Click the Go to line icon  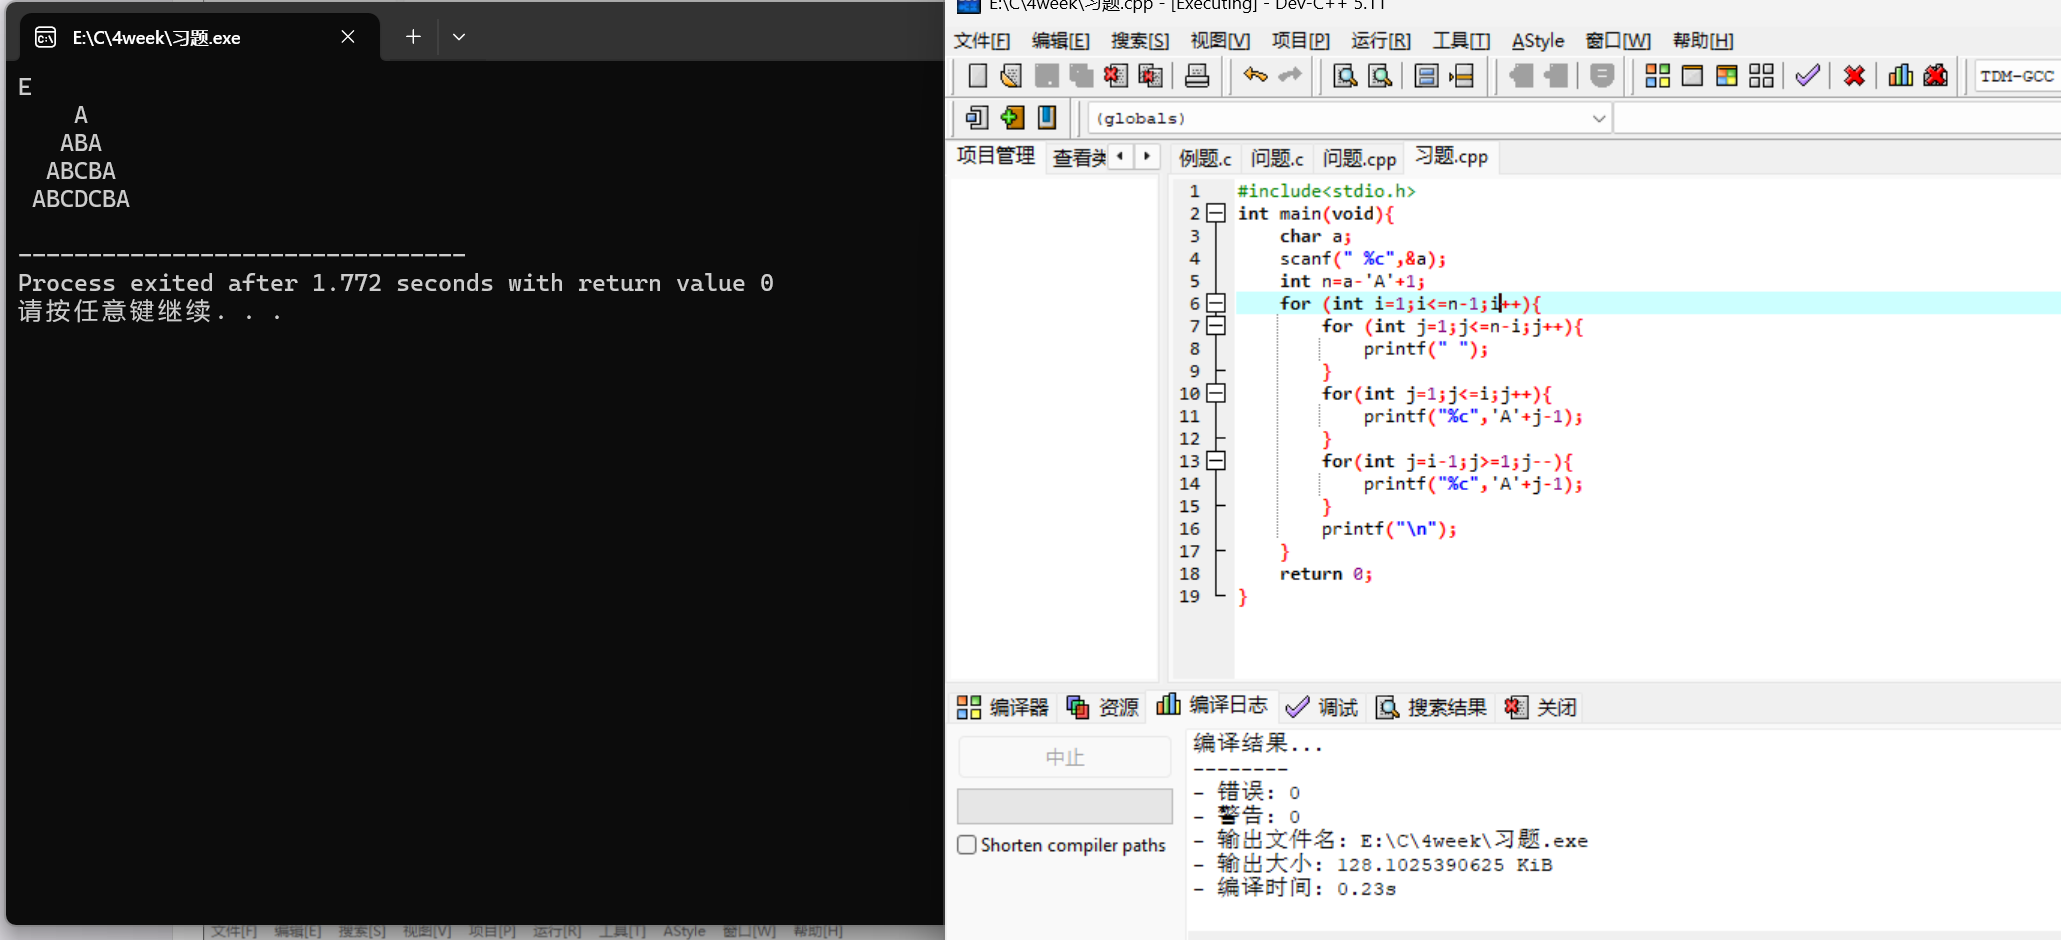(1462, 76)
